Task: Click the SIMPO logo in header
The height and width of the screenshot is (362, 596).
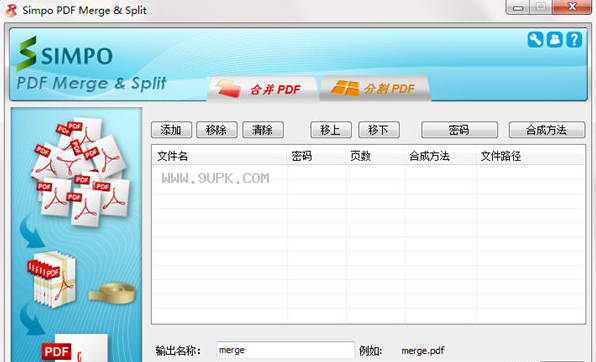Action: click(65, 54)
